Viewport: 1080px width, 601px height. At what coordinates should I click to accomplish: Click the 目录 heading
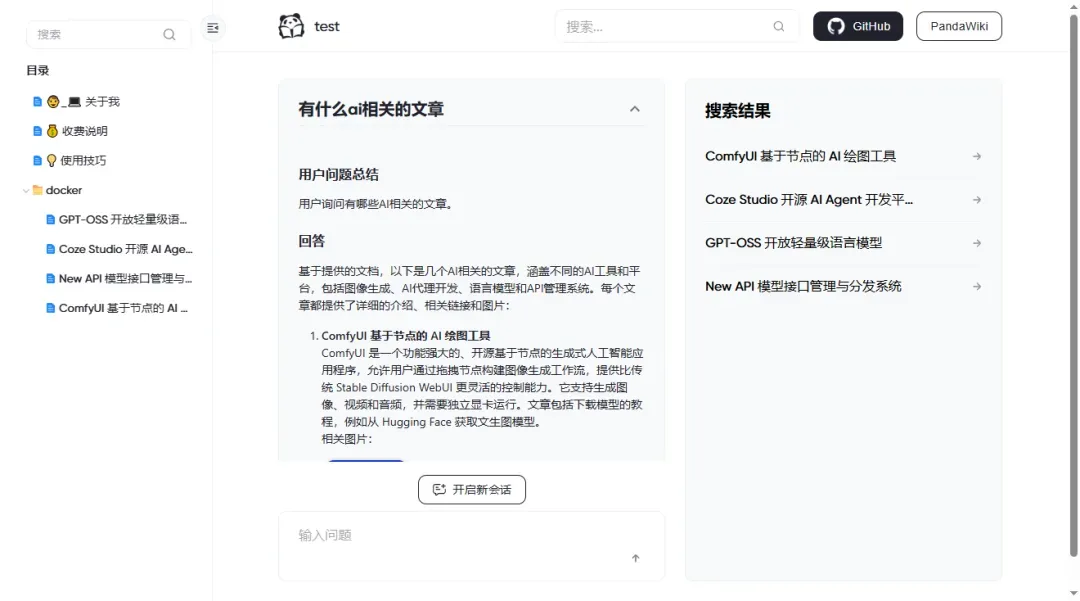[38, 70]
